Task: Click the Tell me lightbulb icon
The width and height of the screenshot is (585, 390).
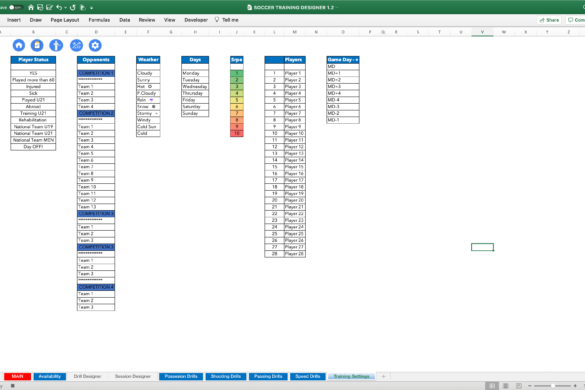Action: (x=217, y=19)
